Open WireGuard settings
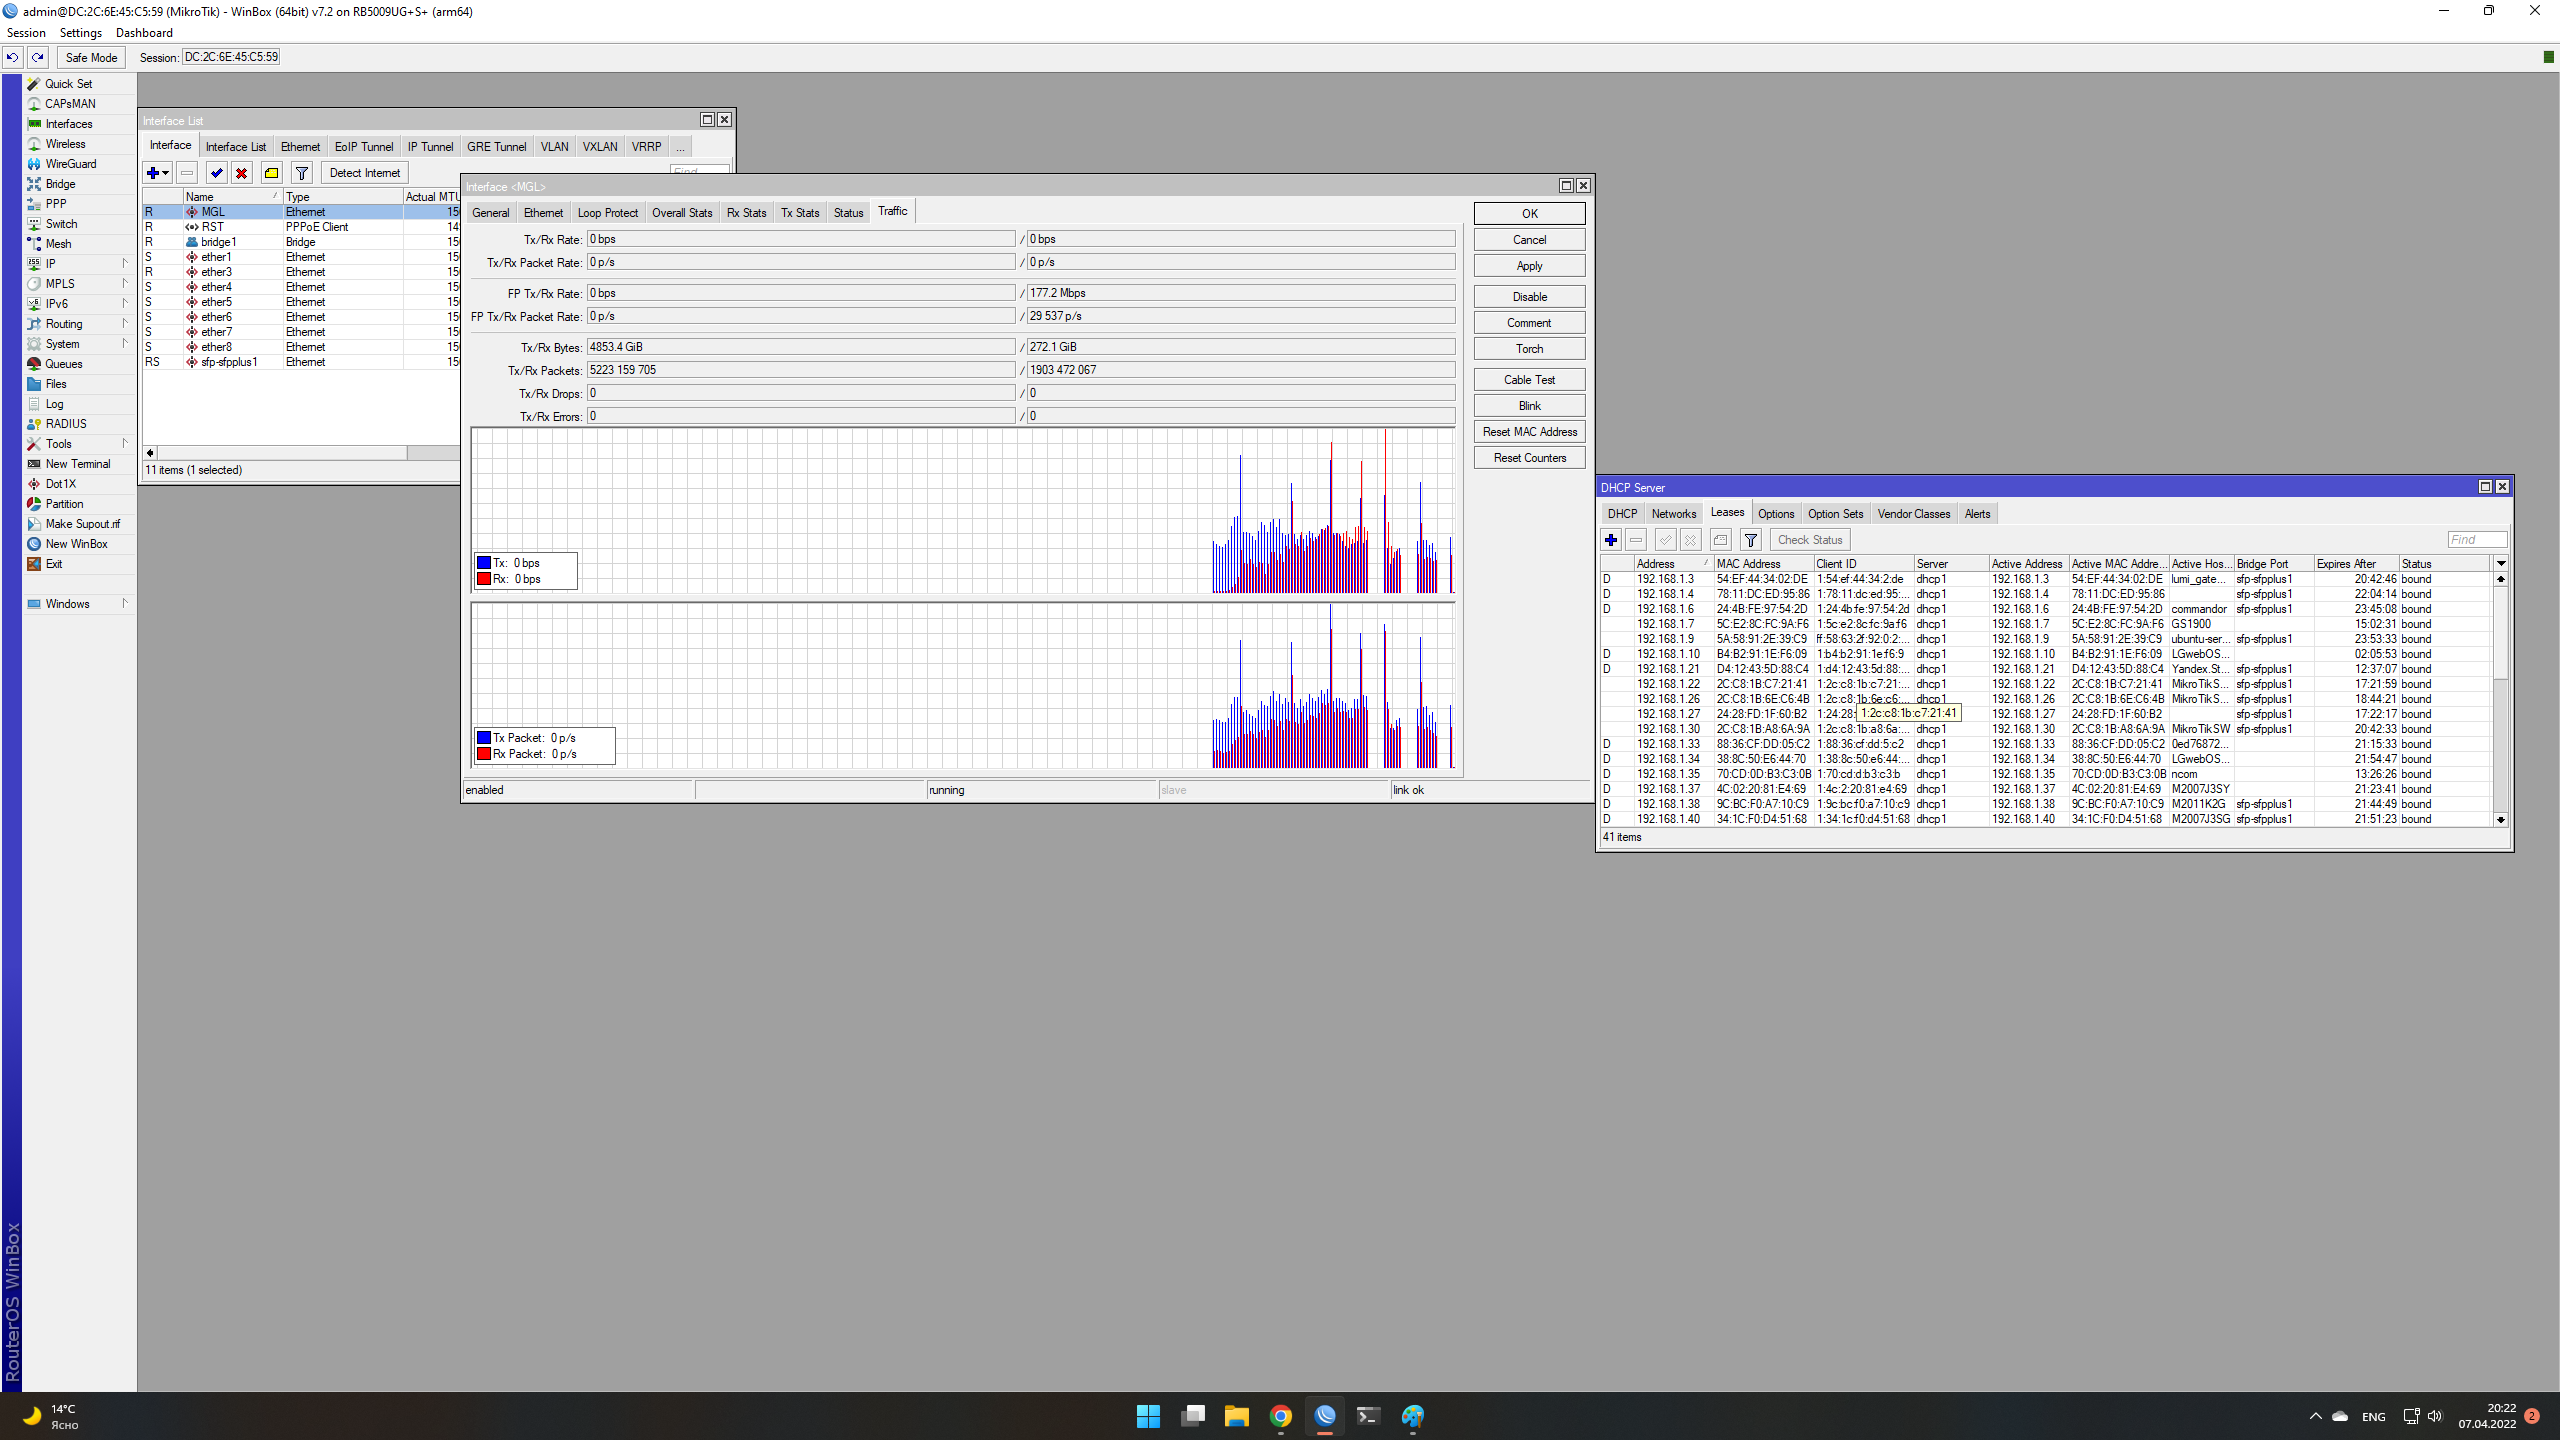 71,164
